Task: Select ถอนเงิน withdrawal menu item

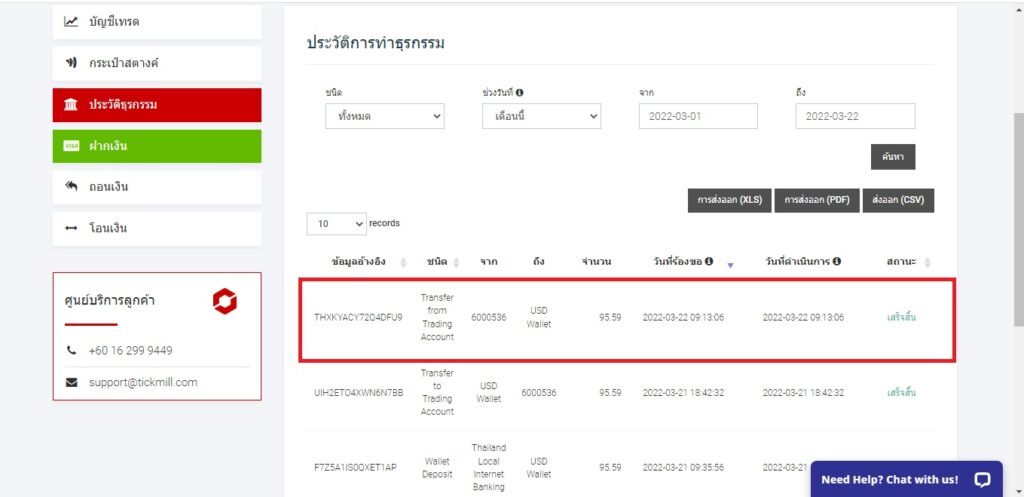Action: point(157,187)
